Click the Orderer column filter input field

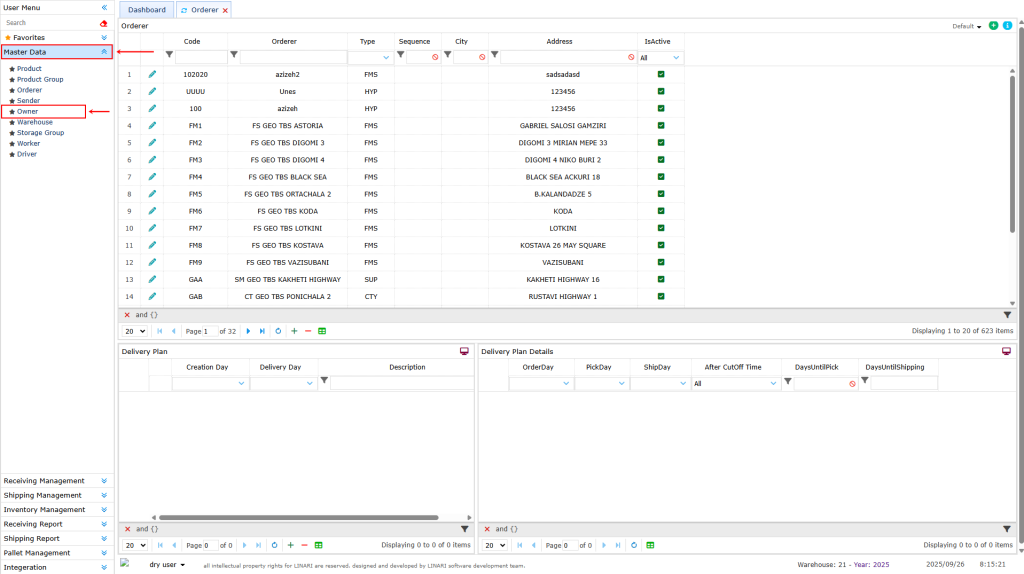tap(292, 58)
